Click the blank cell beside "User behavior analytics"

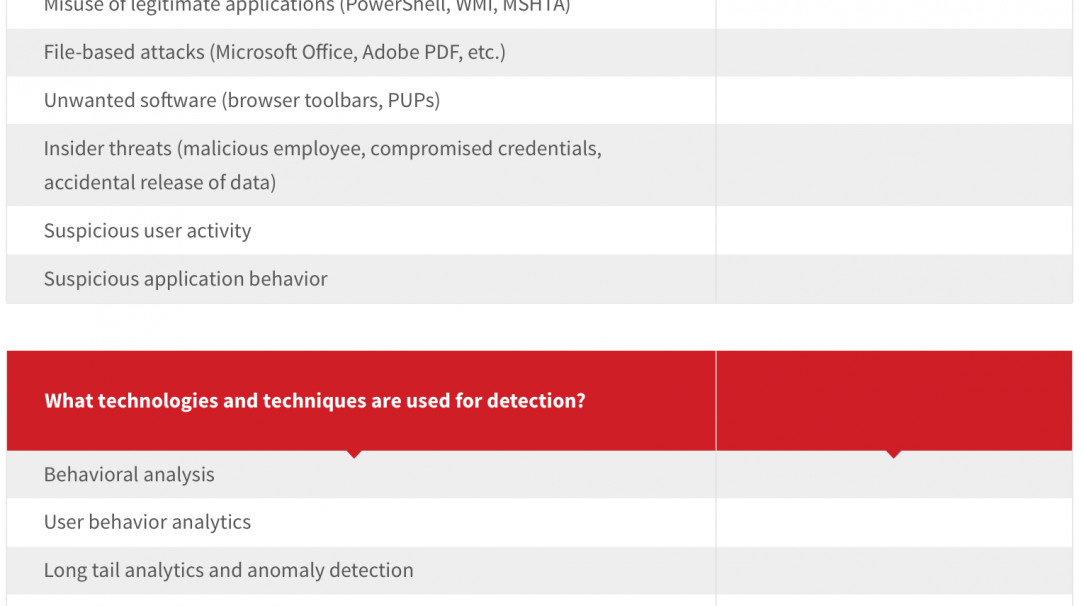893,522
